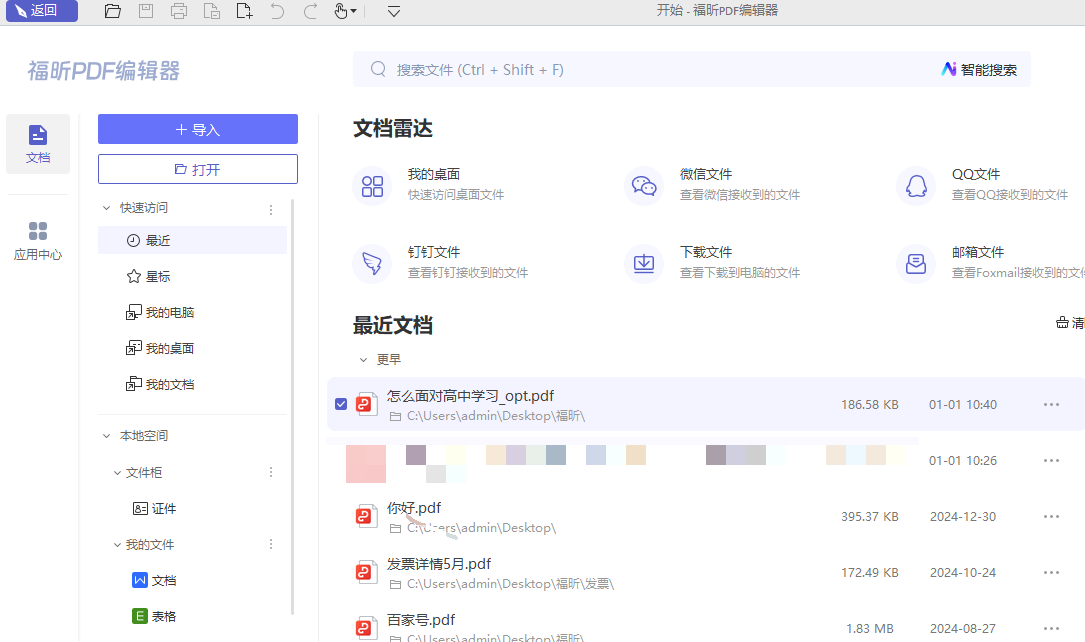
Task: Open the QQ文件 card icon
Action: coord(916,185)
